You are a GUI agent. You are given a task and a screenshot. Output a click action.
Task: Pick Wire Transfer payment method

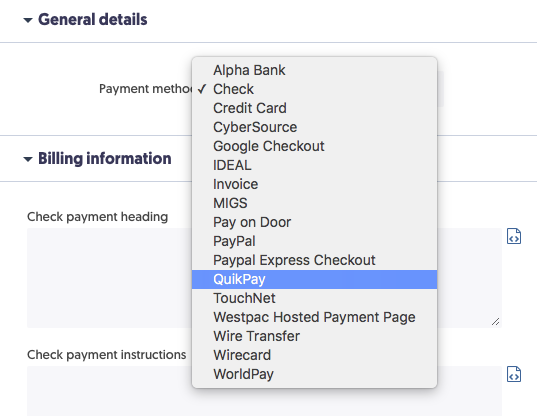314,336
